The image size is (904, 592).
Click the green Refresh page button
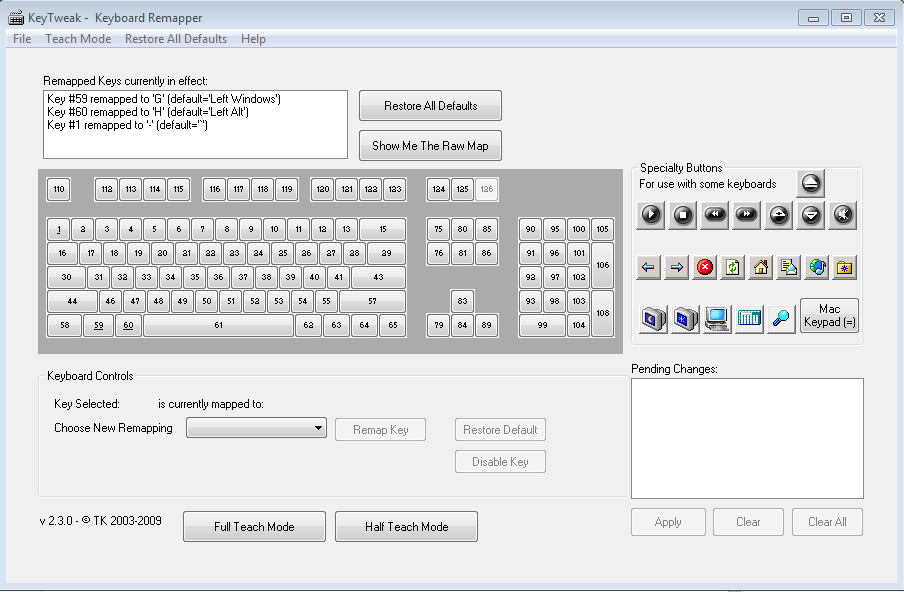[733, 267]
